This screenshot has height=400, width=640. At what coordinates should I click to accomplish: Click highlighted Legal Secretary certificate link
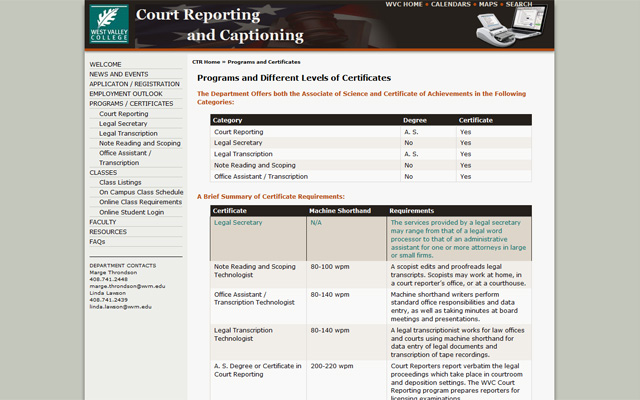pyautogui.click(x=238, y=223)
